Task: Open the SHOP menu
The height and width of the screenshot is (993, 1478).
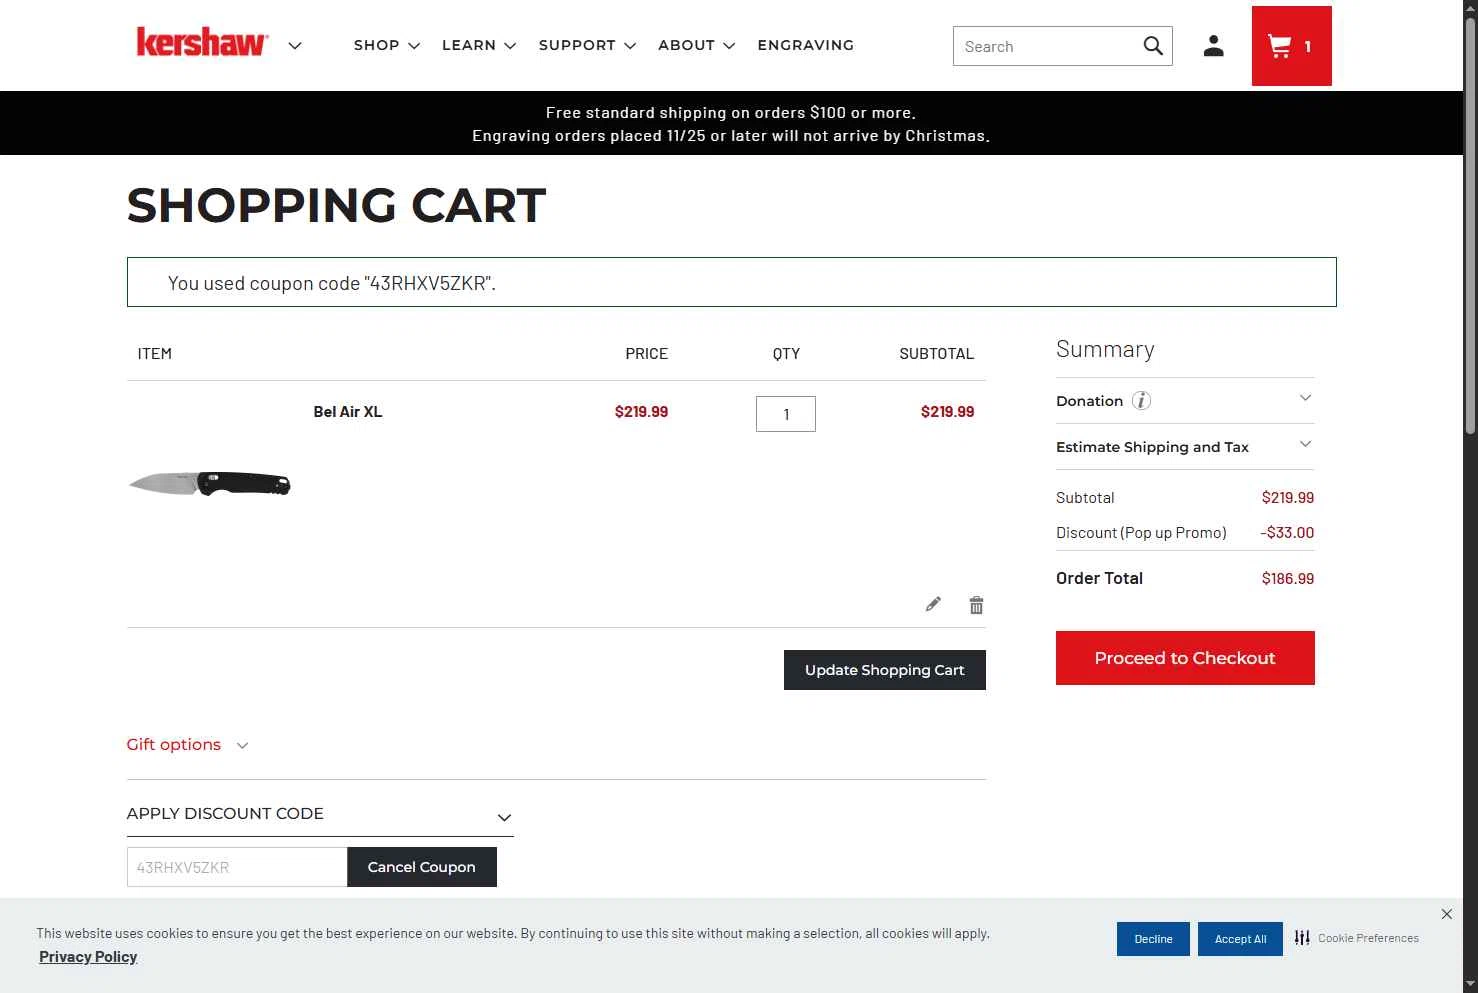Action: pyautogui.click(x=387, y=45)
